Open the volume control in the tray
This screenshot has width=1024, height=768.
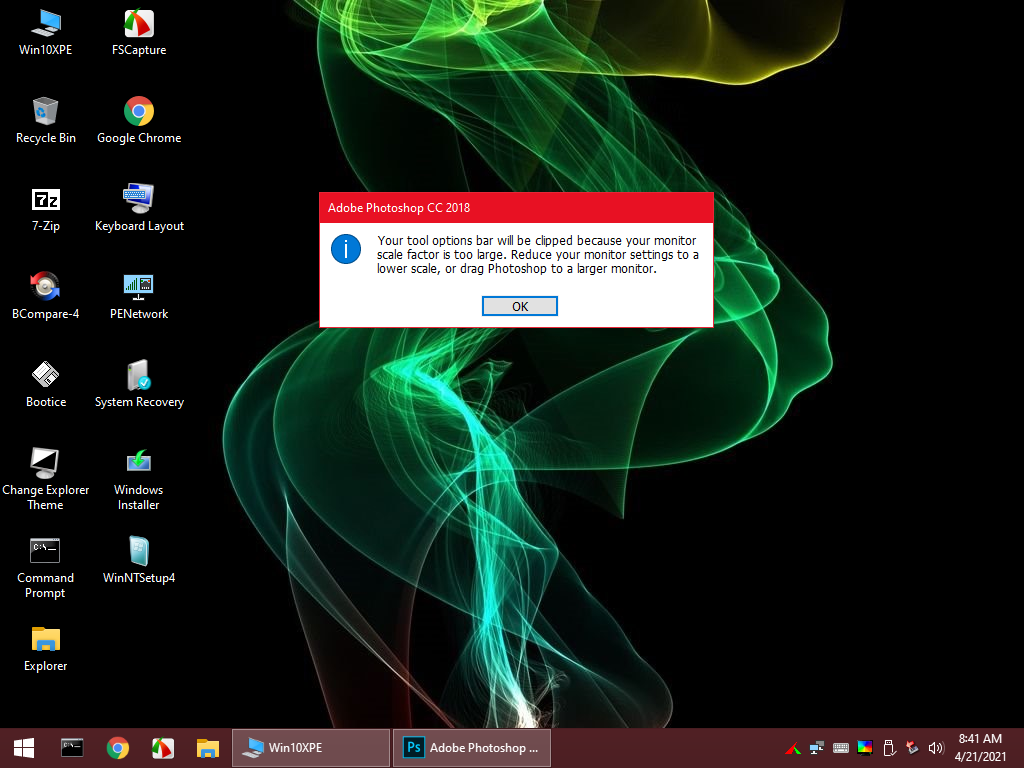[x=936, y=748]
